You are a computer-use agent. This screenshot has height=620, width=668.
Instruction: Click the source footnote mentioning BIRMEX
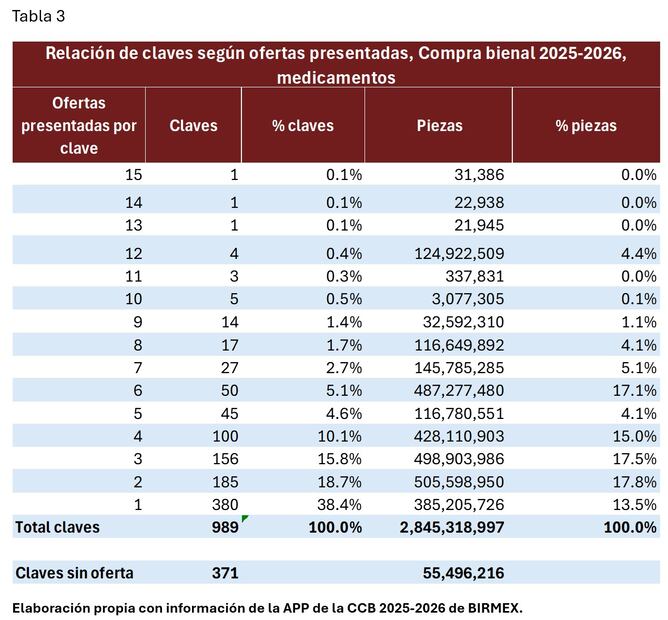267,607
